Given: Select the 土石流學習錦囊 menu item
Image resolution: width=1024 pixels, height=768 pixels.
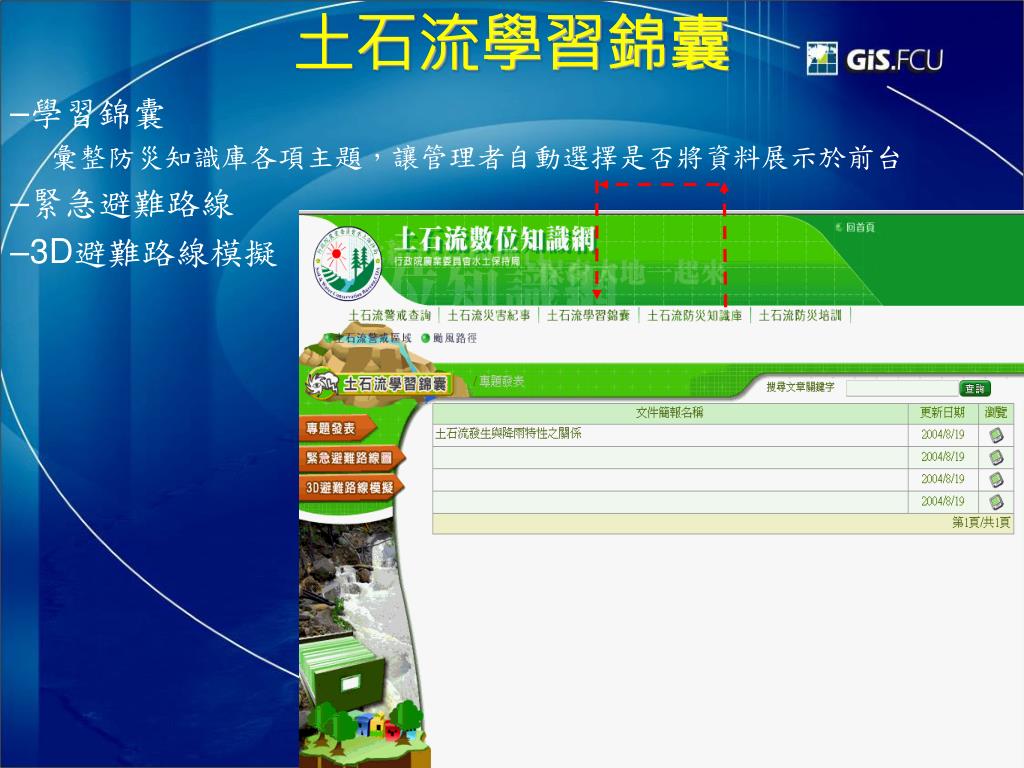Looking at the screenshot, I should click(x=588, y=315).
